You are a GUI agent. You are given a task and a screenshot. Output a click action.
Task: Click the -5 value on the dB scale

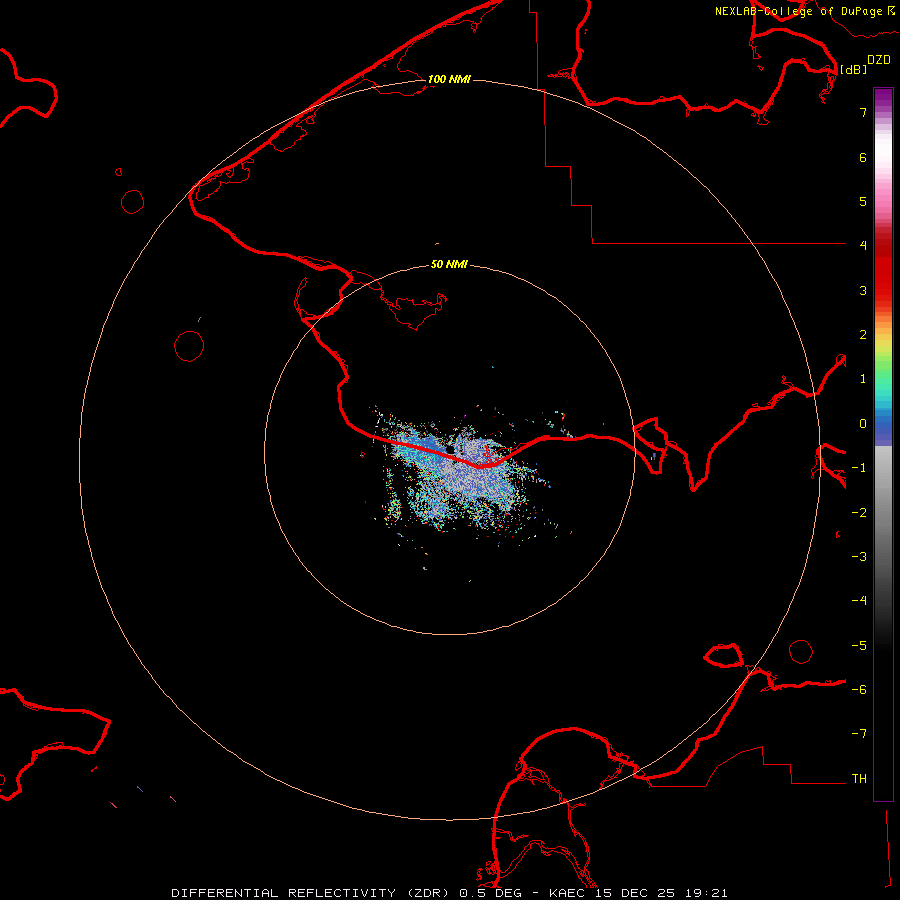point(859,645)
